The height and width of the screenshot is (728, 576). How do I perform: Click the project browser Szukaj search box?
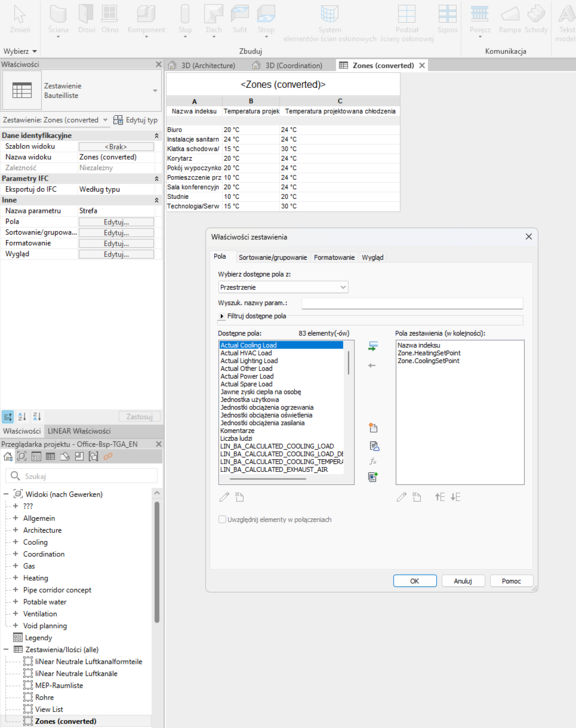click(81, 476)
